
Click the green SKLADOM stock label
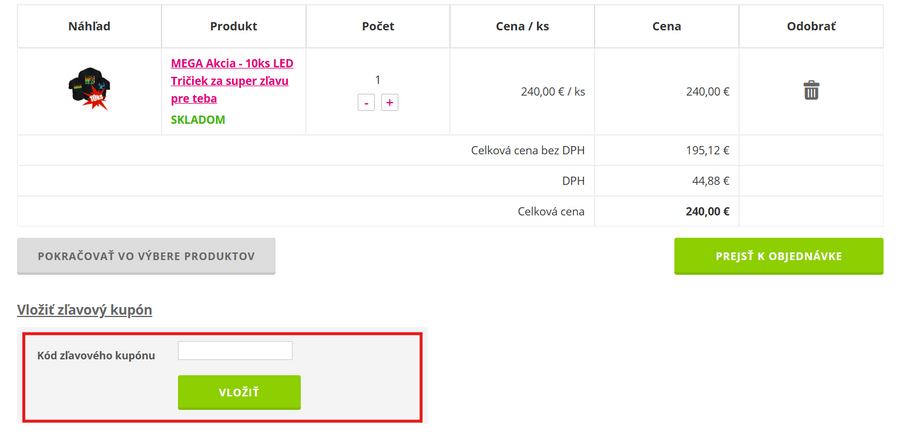click(198, 120)
